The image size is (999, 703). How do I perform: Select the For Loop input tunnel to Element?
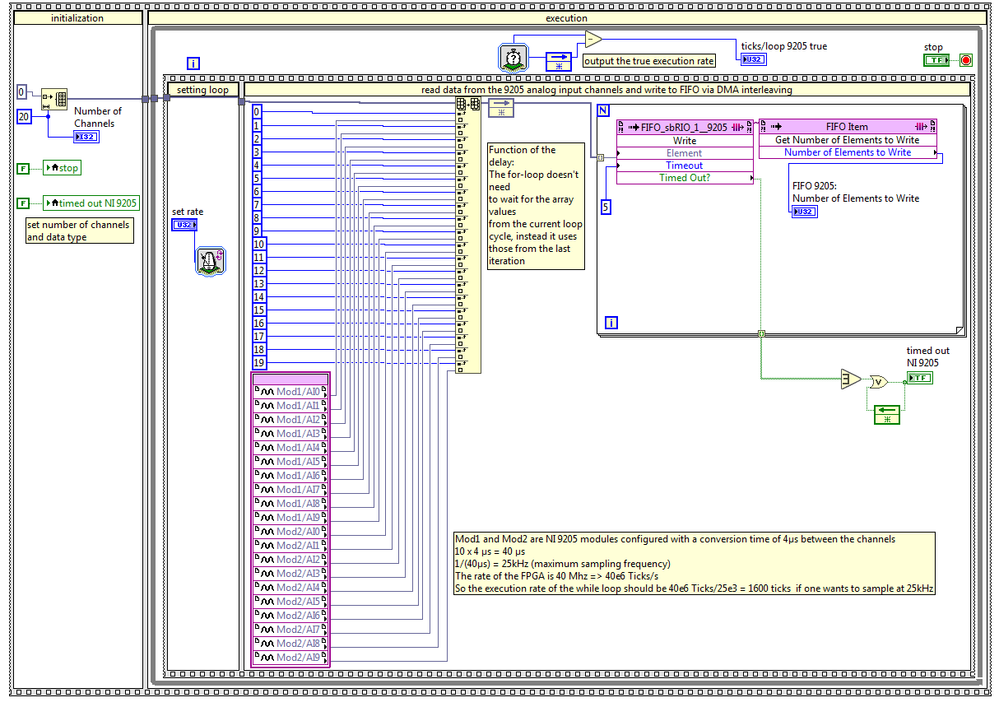(x=600, y=157)
